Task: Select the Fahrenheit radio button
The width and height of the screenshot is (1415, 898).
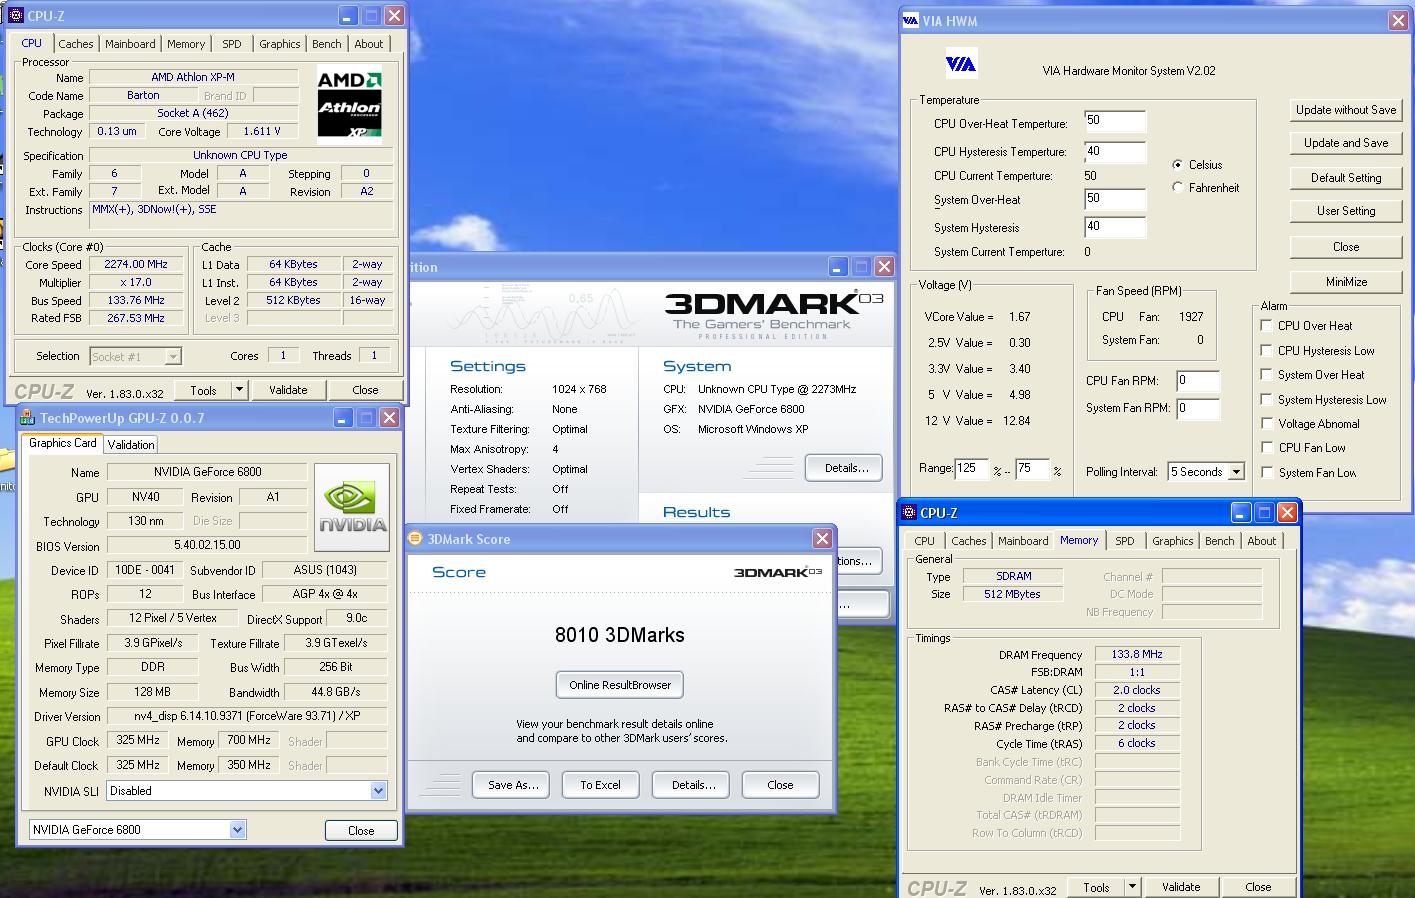Action: (1178, 187)
